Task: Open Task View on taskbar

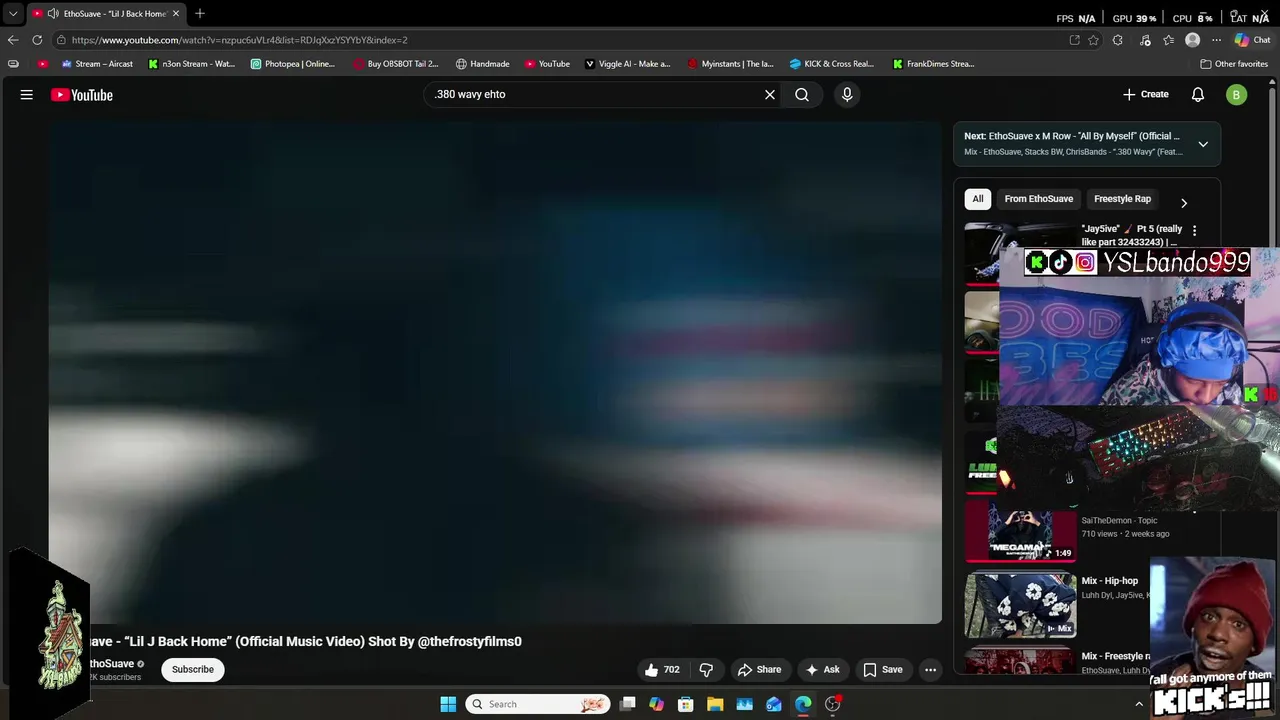Action: coord(627,704)
